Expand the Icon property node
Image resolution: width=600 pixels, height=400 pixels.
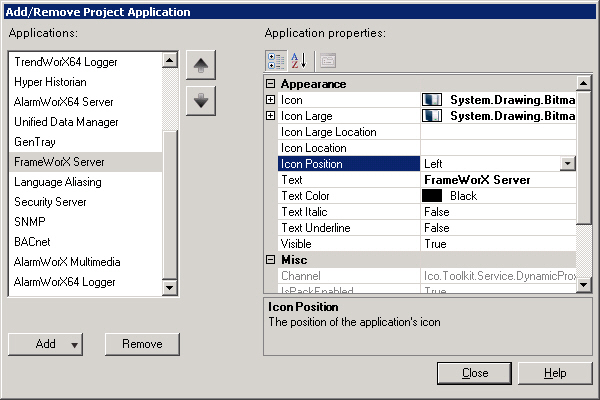[271, 100]
